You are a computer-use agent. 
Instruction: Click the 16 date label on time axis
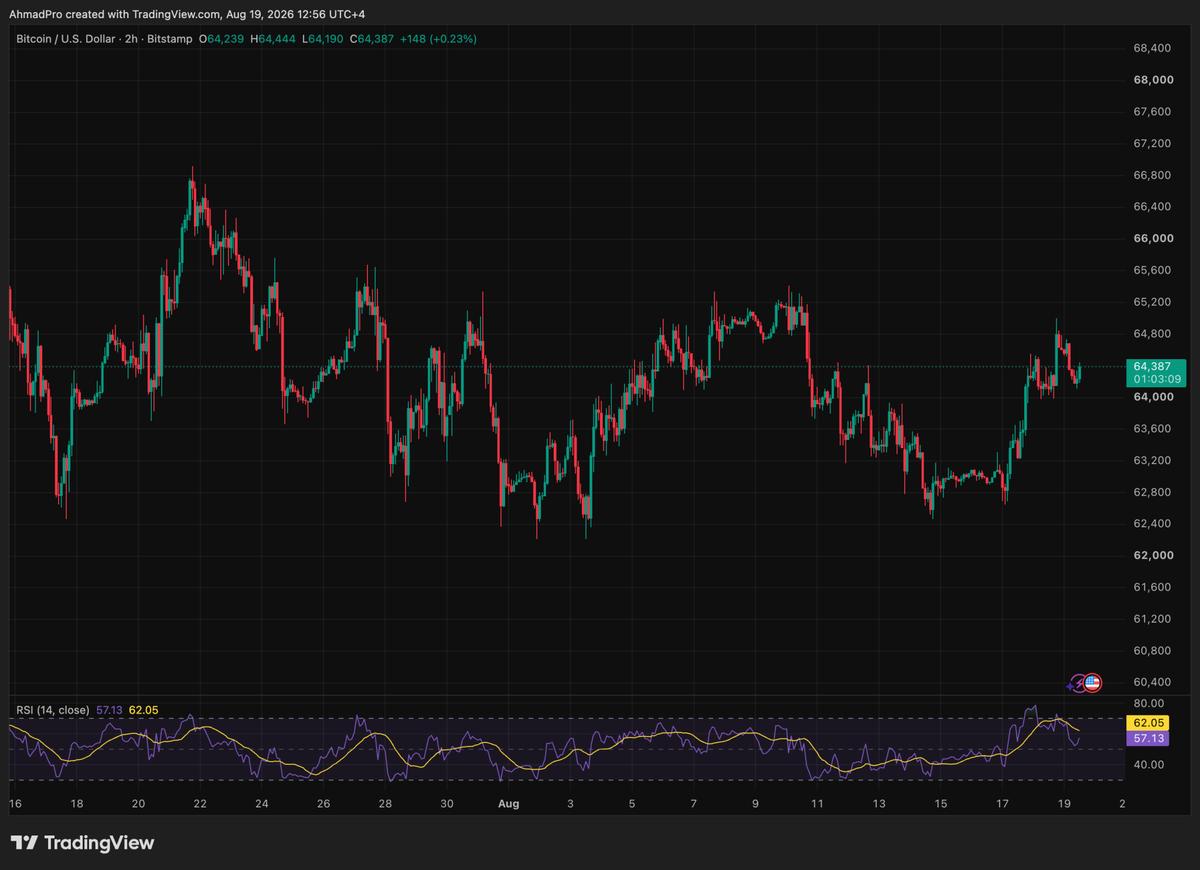[15, 803]
